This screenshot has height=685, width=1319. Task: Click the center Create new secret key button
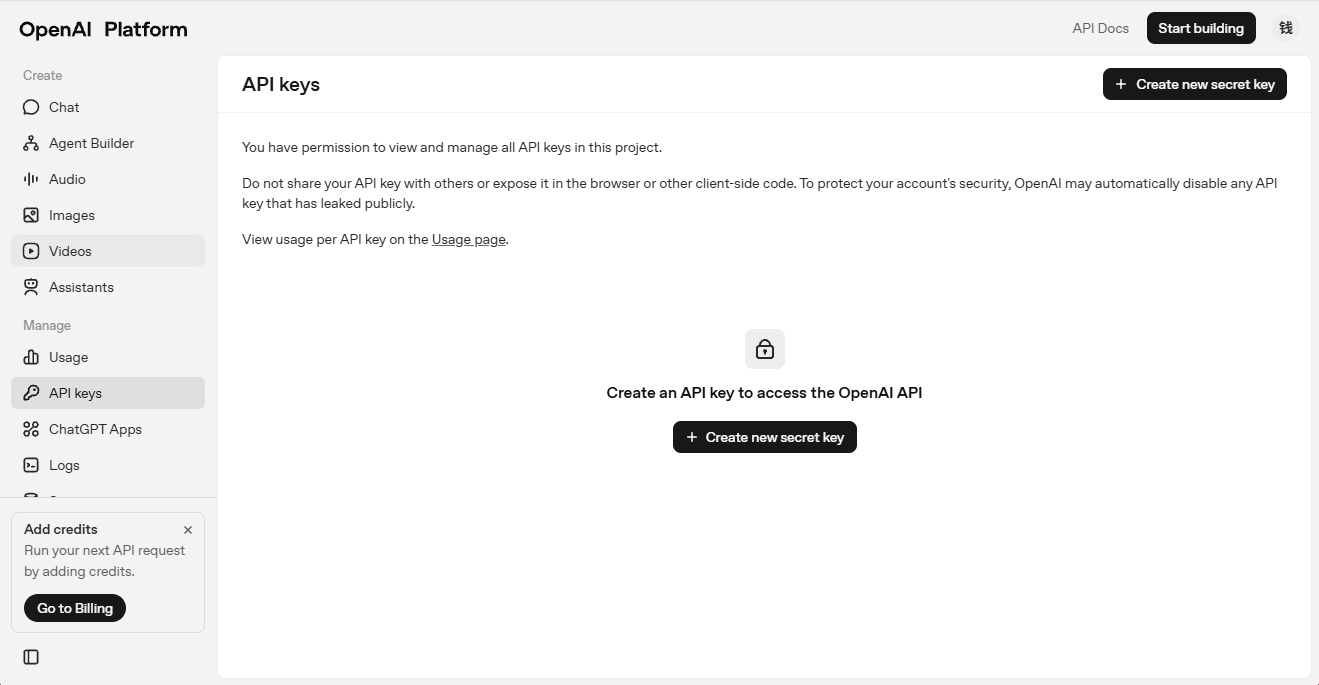pyautogui.click(x=764, y=437)
